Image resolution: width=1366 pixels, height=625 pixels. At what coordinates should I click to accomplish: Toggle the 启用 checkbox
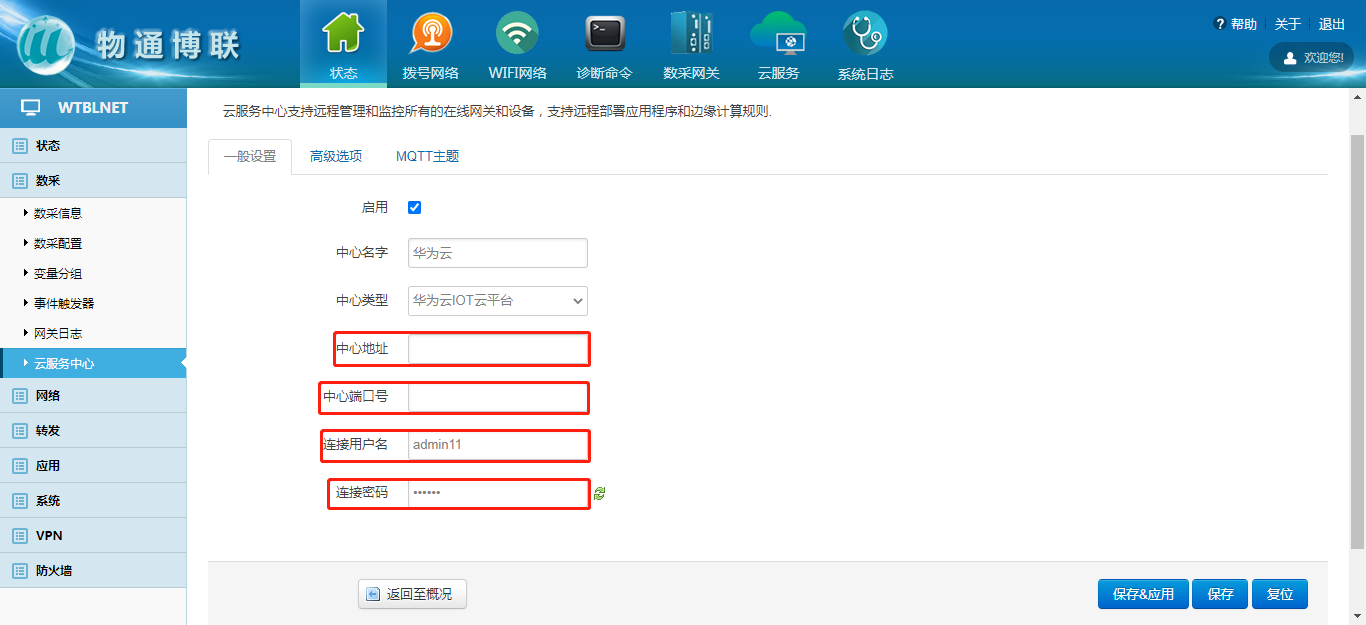(x=415, y=208)
